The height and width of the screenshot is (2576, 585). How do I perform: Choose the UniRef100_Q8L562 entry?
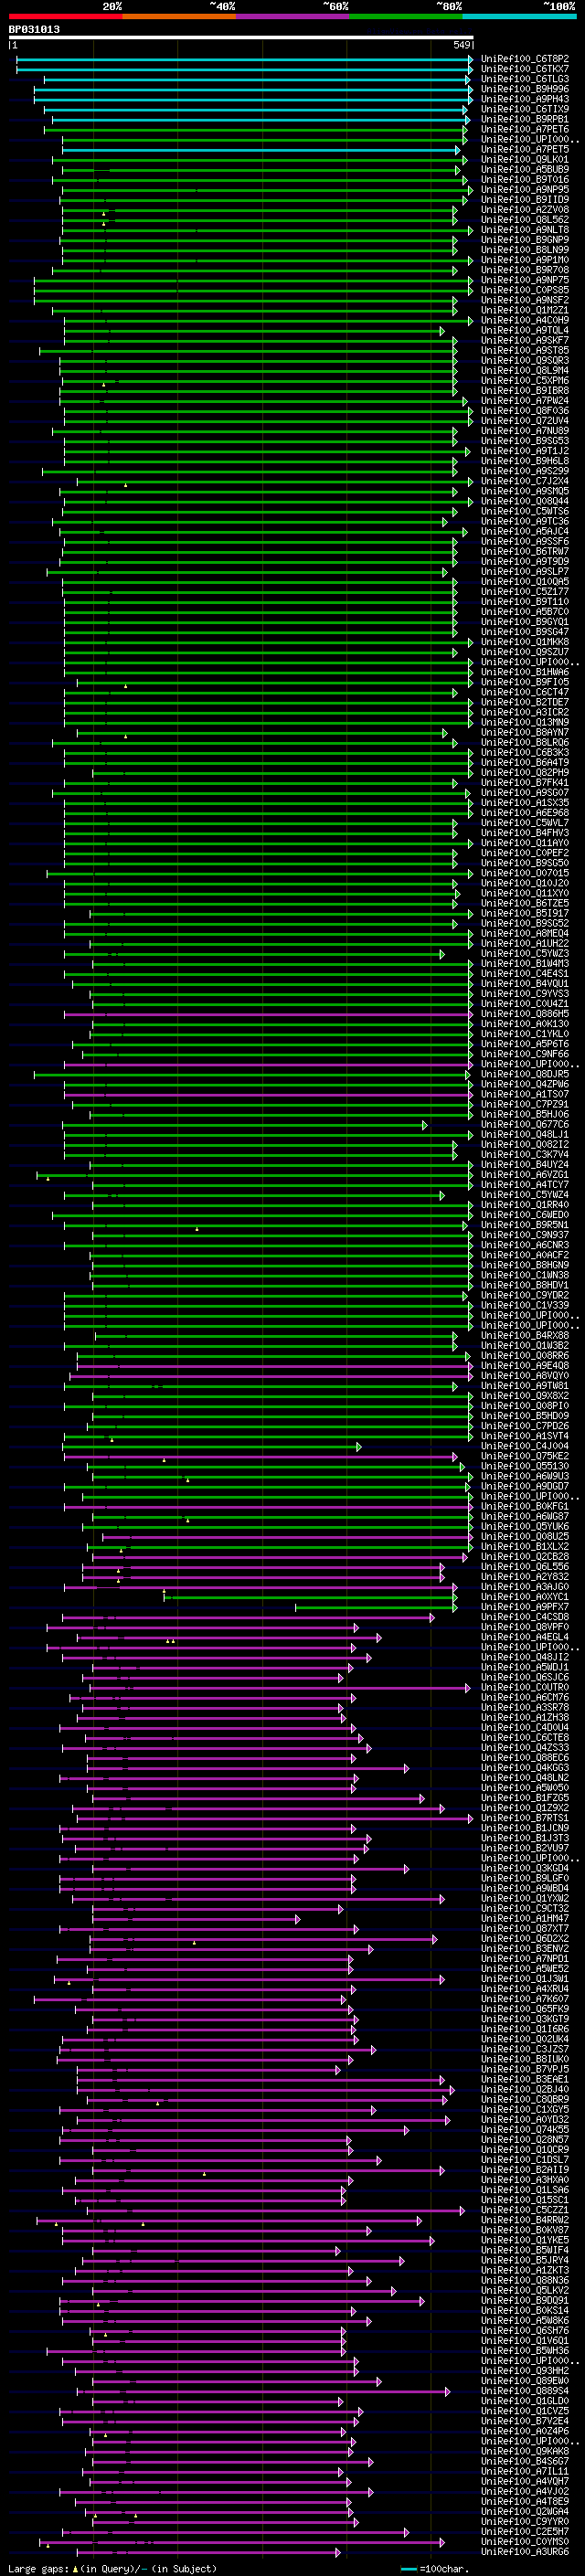(525, 220)
